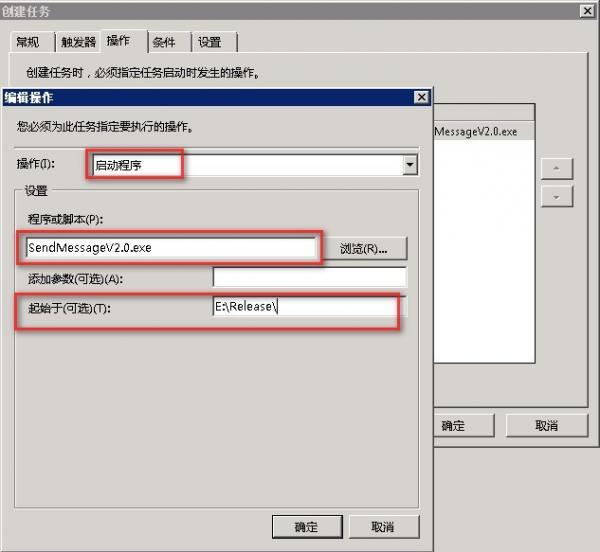Close the 创建任务 window with X
Viewport: 600px width, 552px height.
point(588,11)
